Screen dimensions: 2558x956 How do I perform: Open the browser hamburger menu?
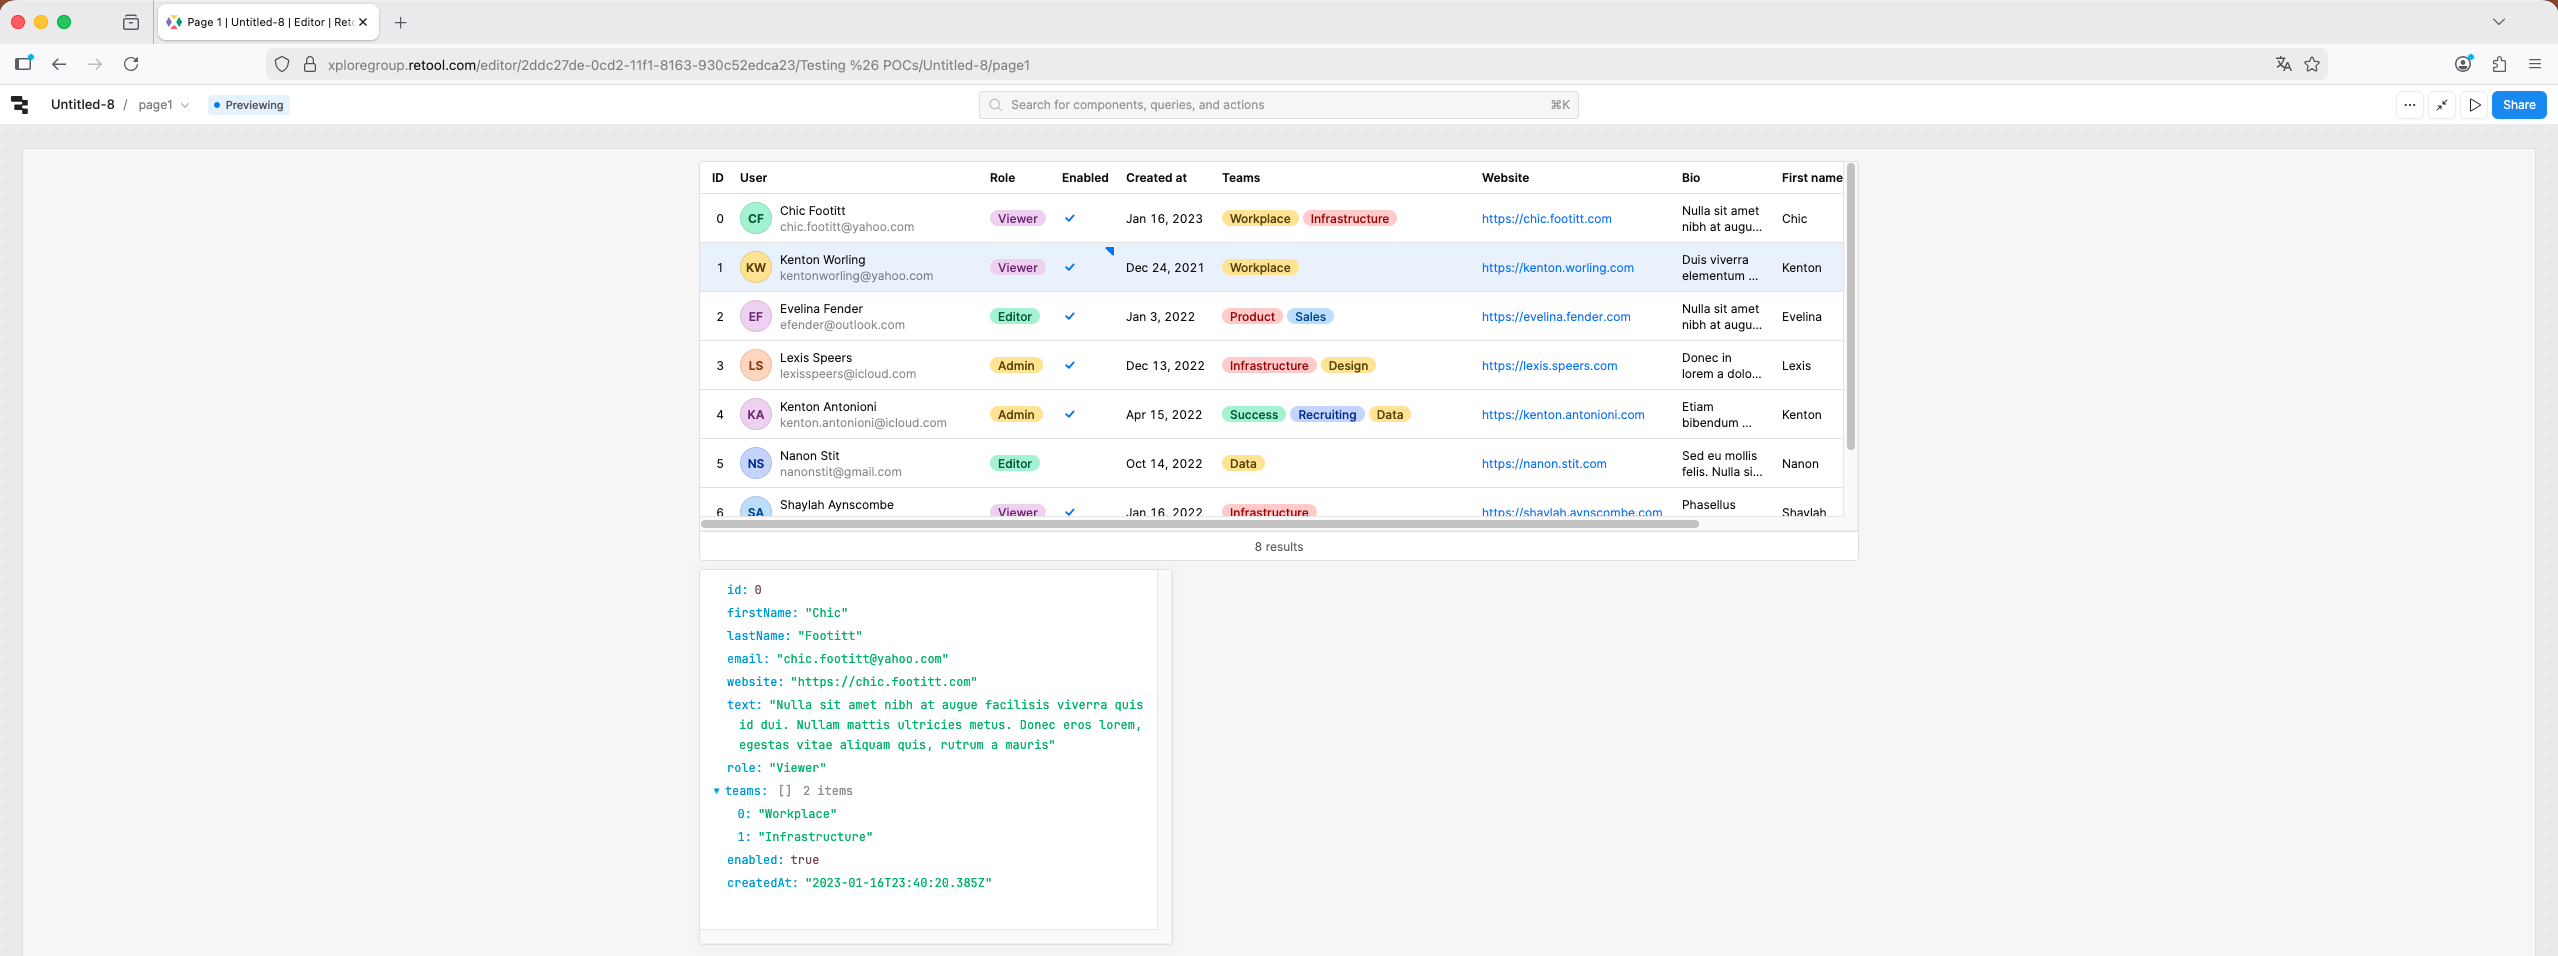tap(2535, 64)
